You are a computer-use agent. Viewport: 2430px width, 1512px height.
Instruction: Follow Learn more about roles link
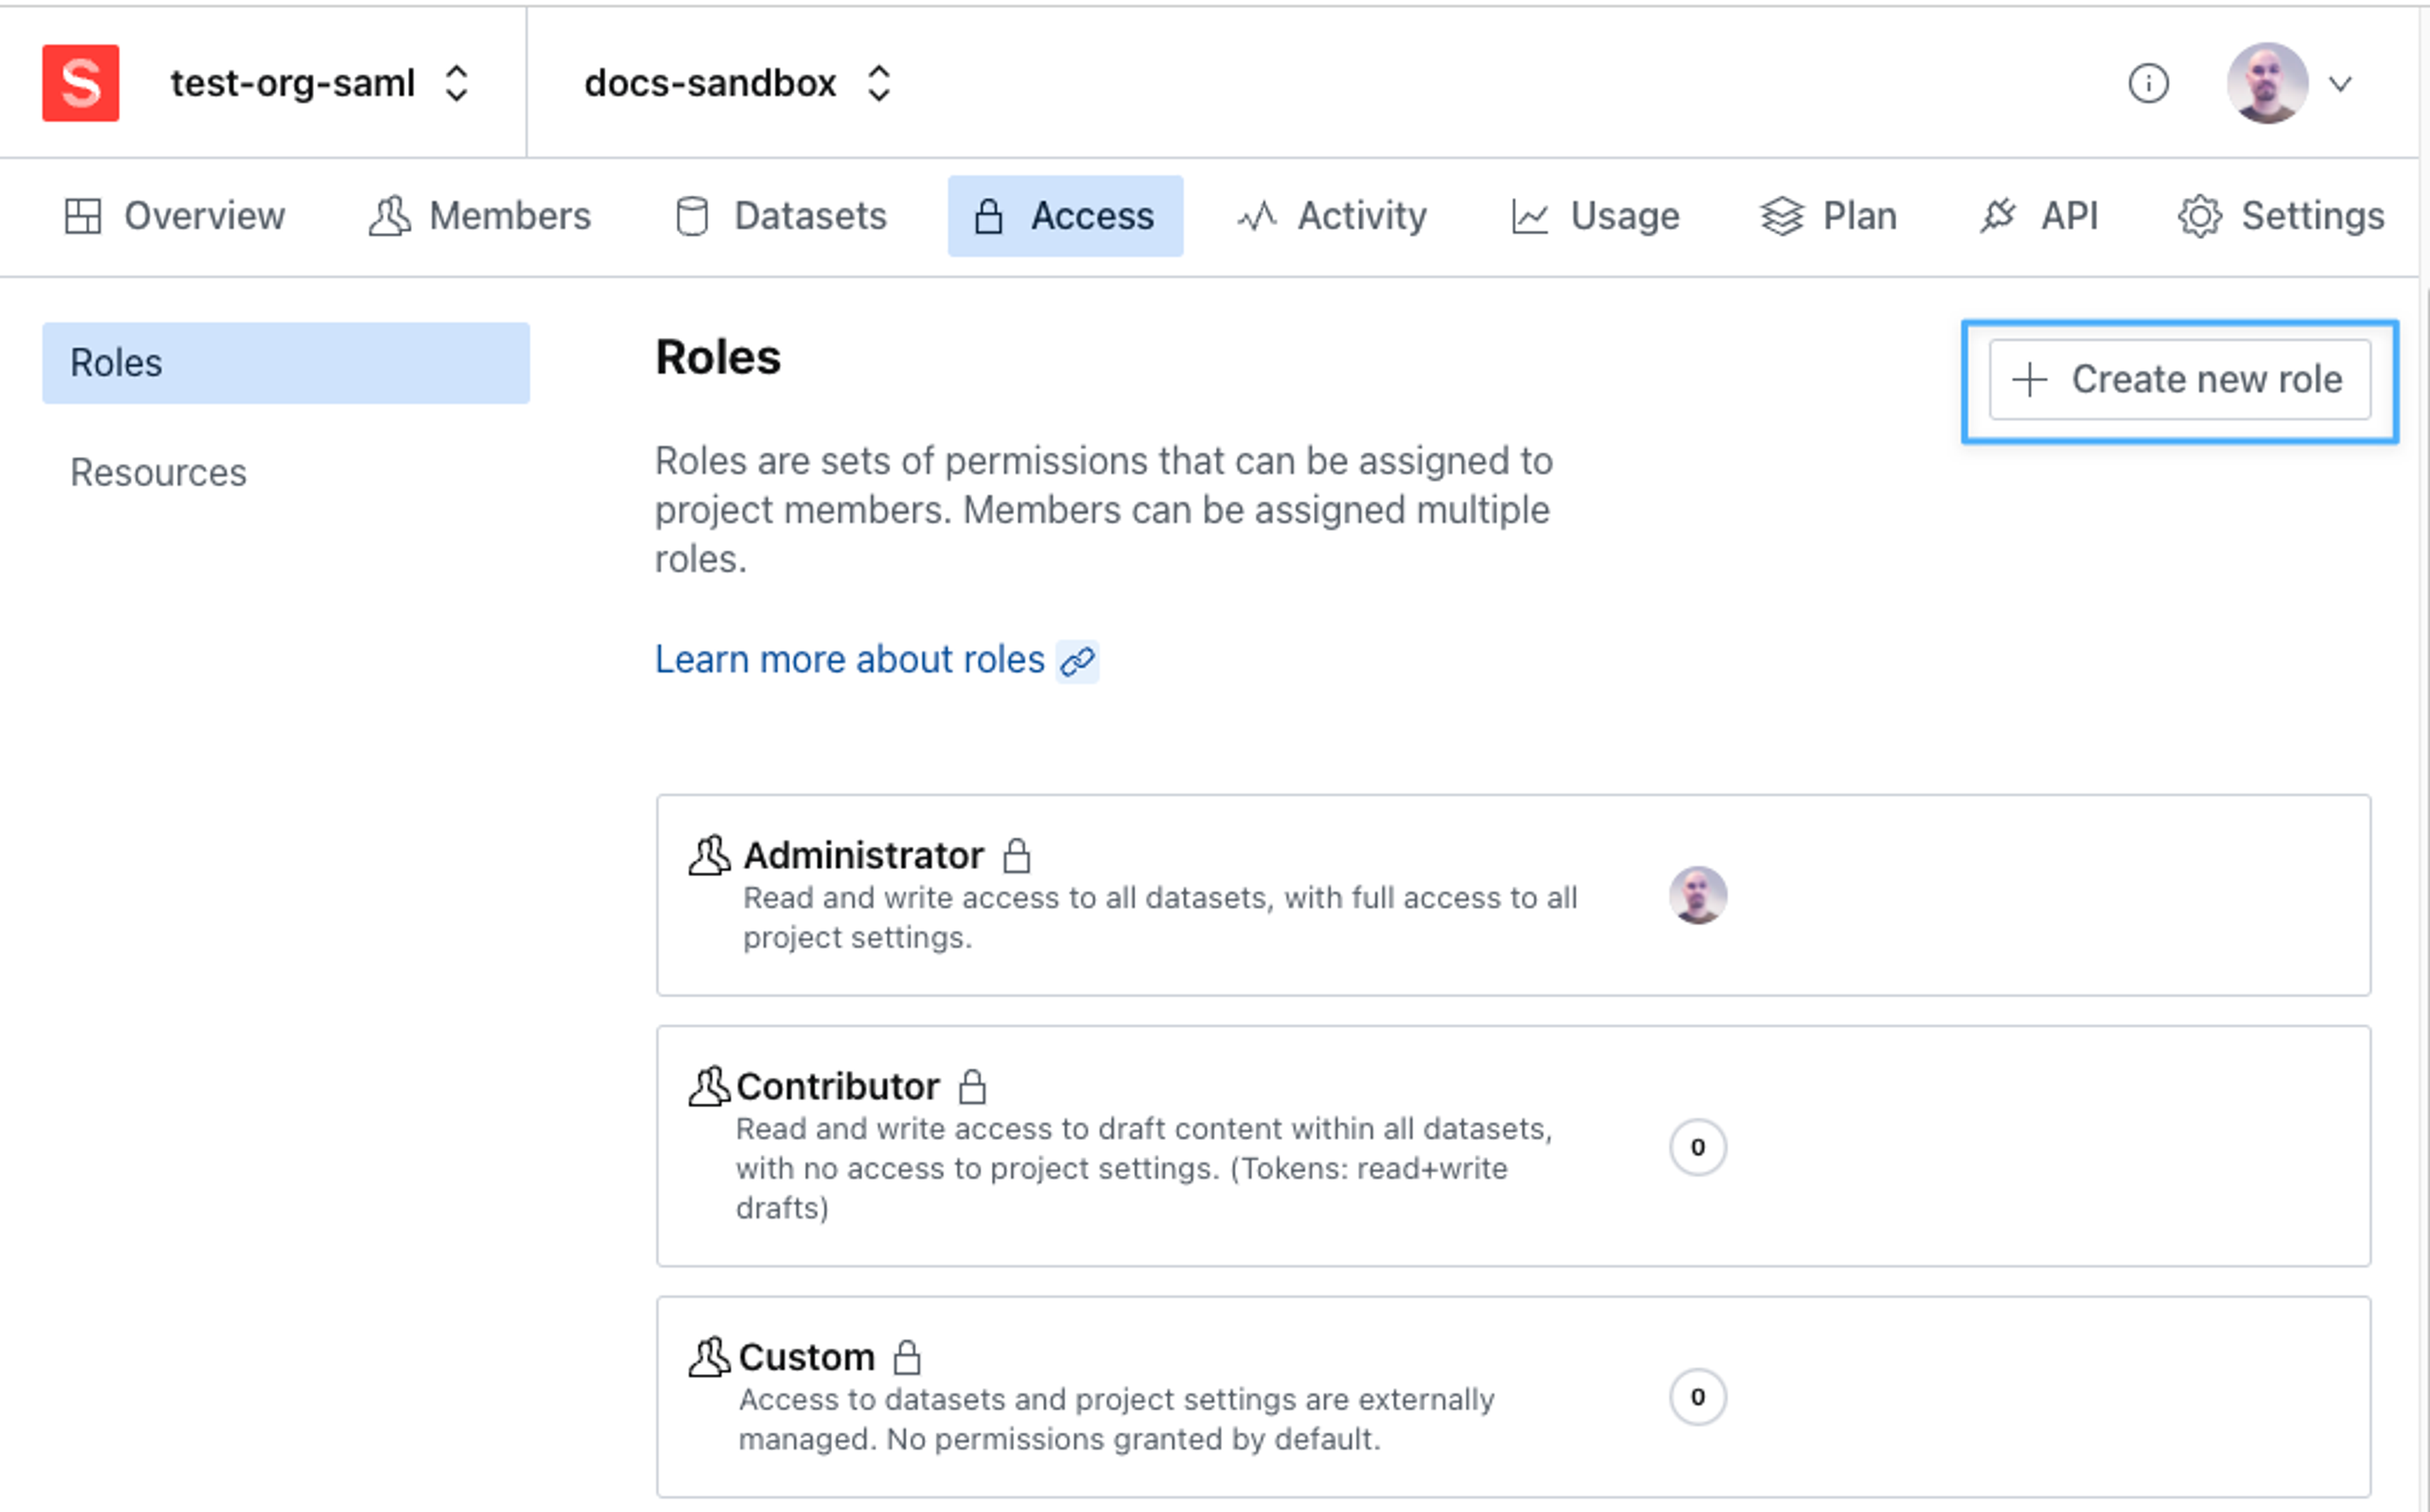tap(850, 660)
